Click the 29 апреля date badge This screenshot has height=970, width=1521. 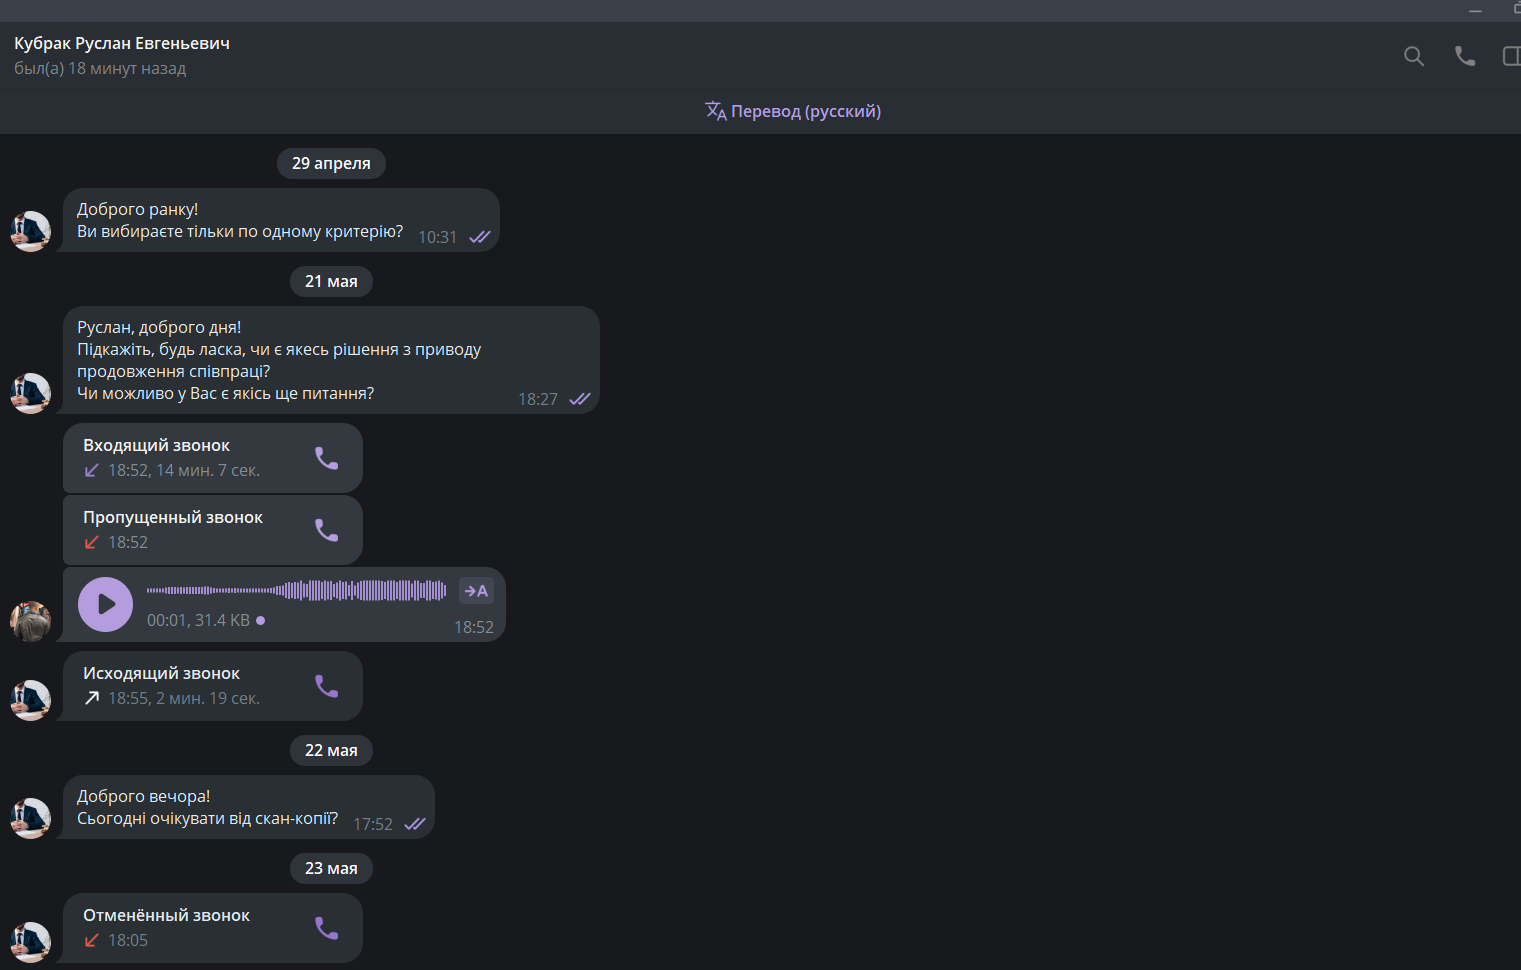(331, 163)
